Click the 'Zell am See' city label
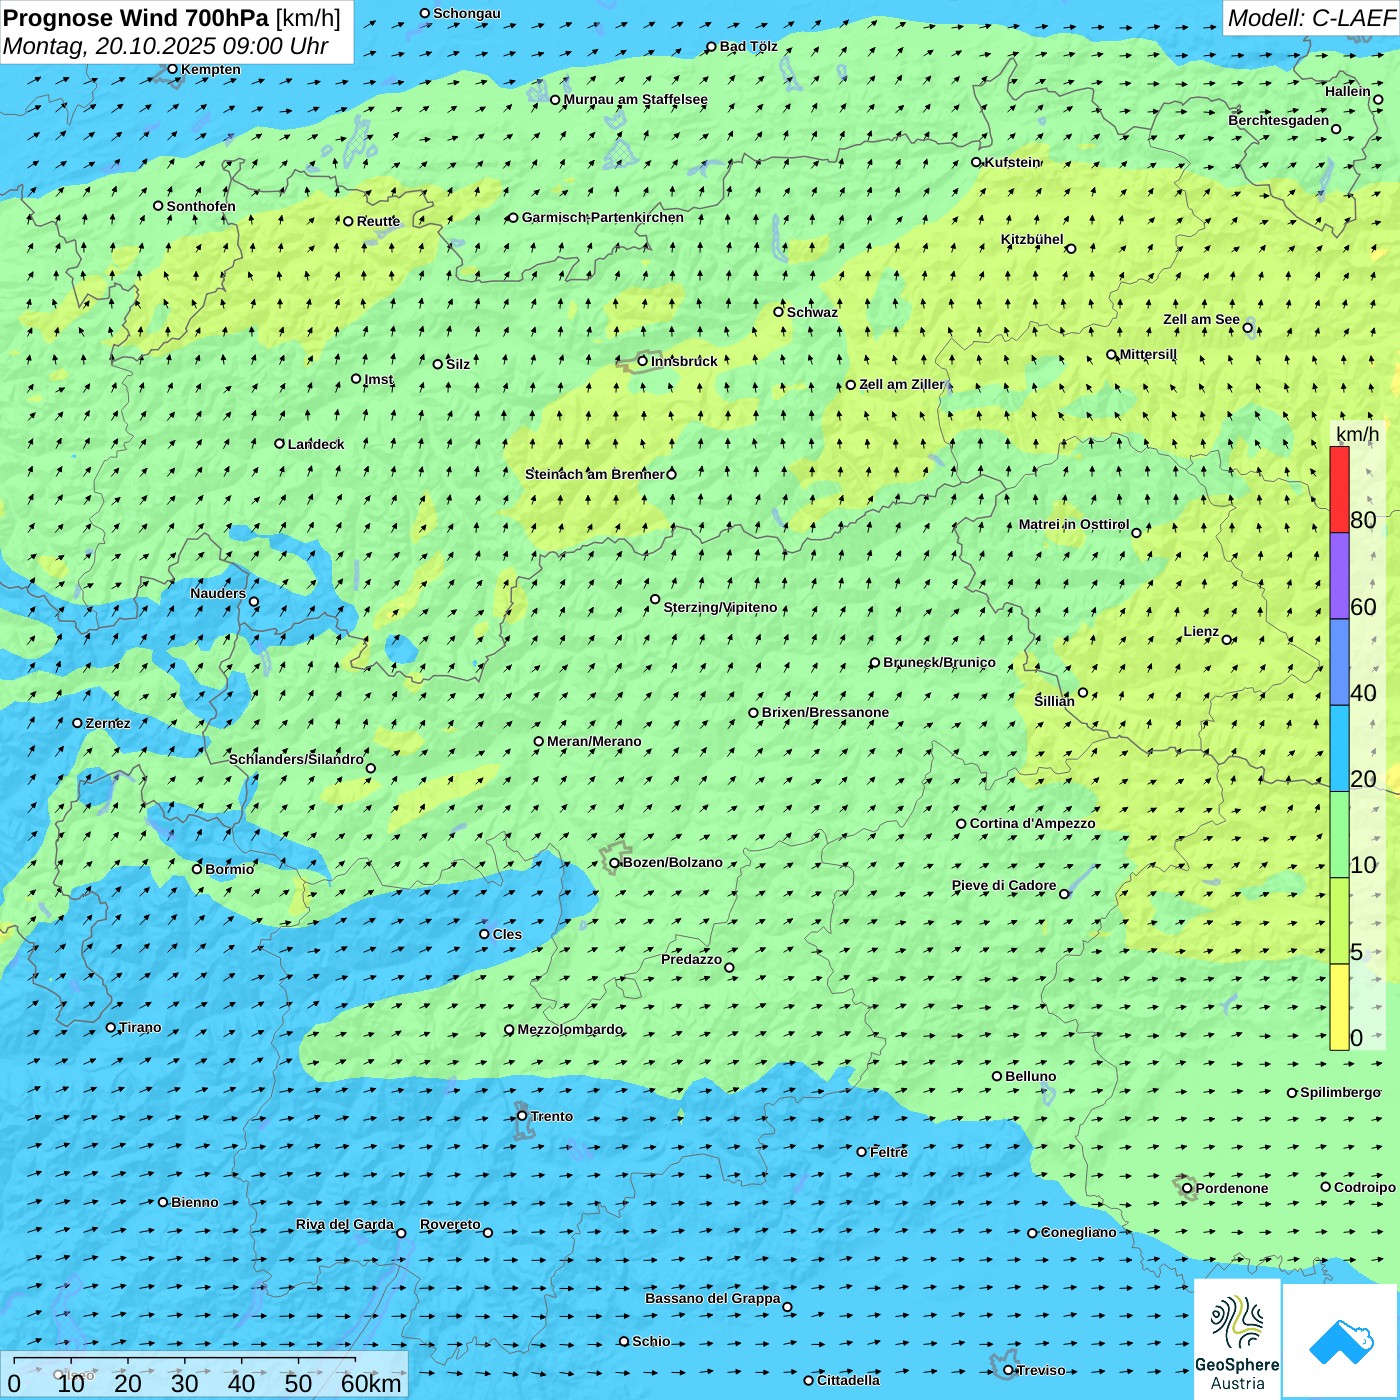The image size is (1400, 1400). 1201,320
